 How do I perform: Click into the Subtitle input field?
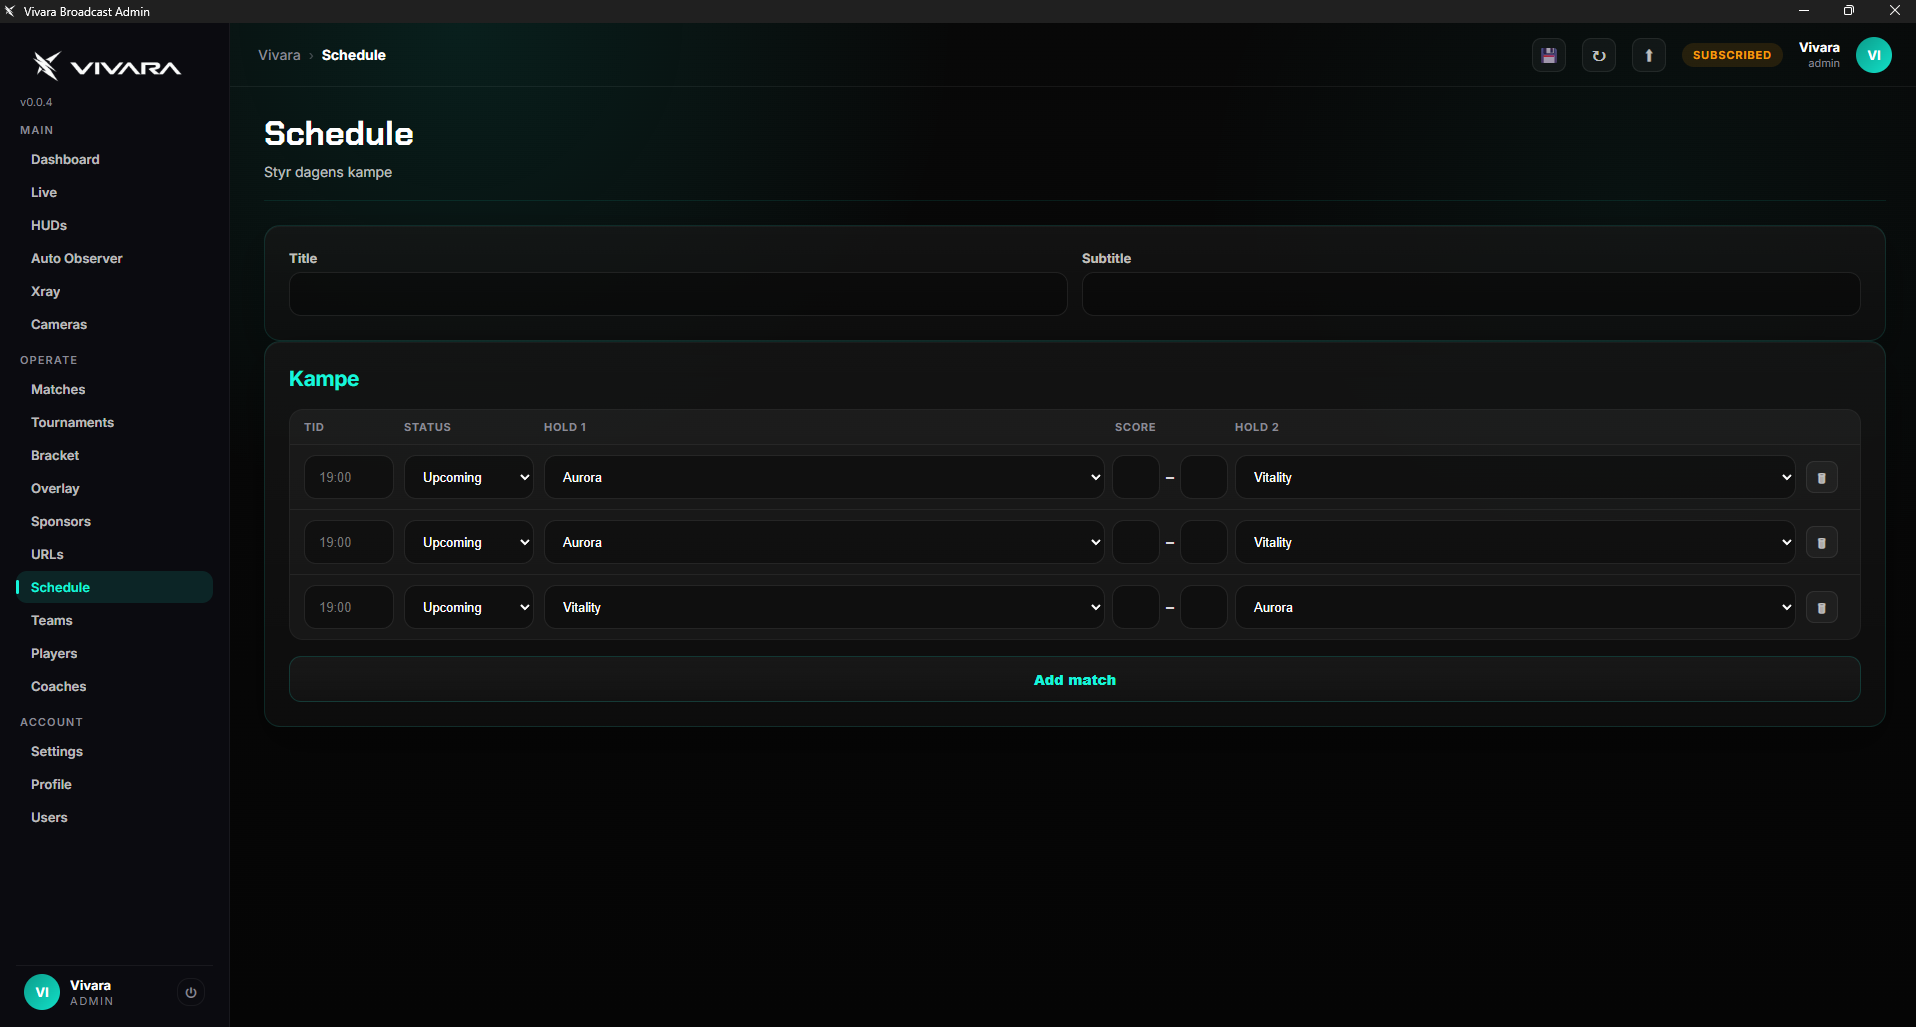[x=1471, y=294]
